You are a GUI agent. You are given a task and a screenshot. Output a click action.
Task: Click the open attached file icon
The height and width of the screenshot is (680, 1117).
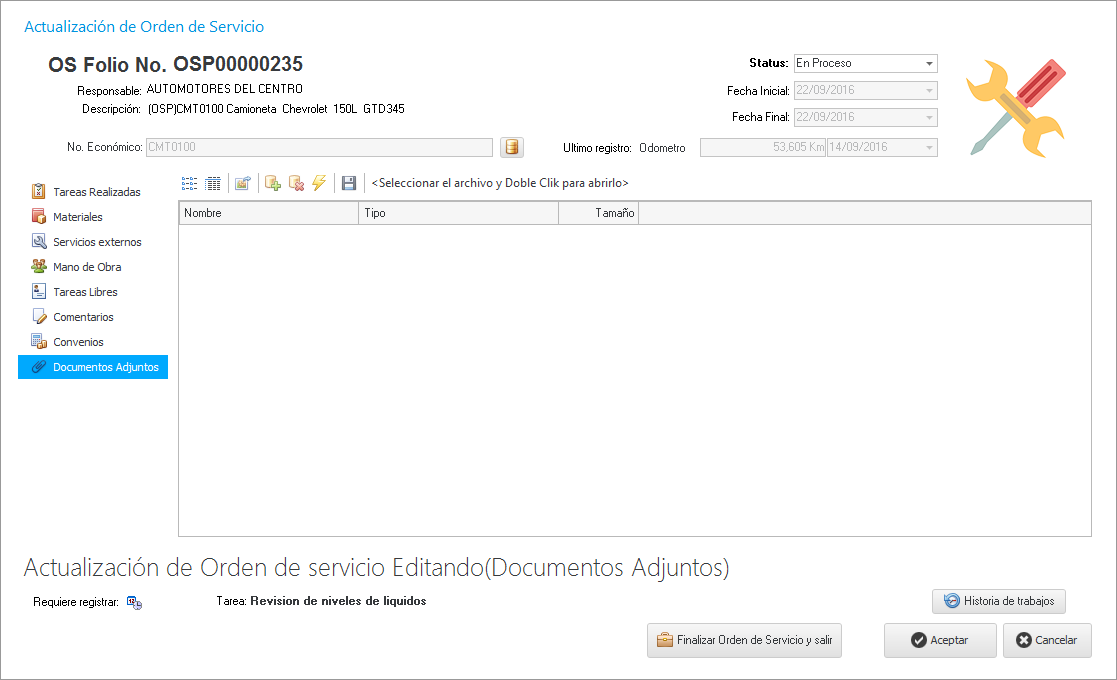point(242,183)
